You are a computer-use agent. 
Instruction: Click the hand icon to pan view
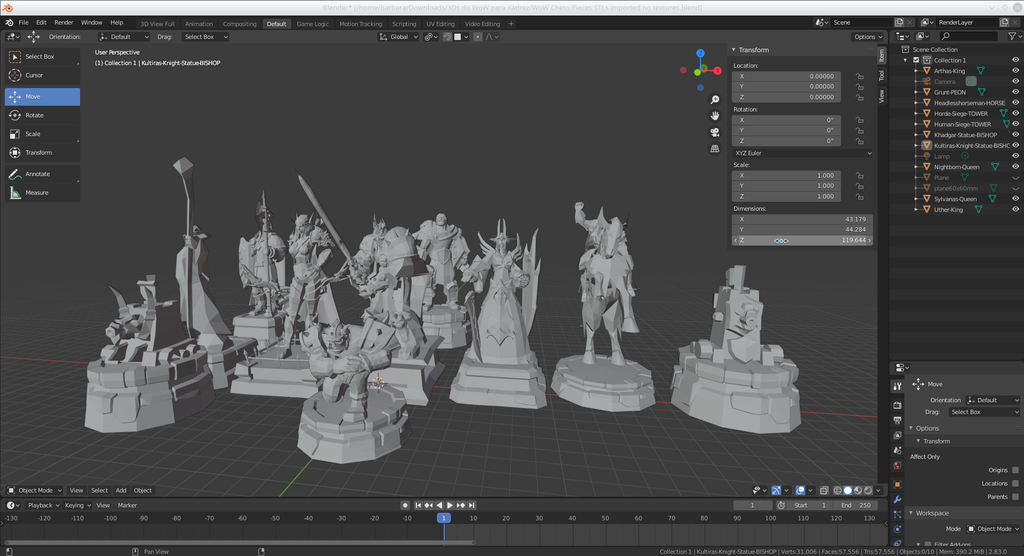[x=715, y=116]
